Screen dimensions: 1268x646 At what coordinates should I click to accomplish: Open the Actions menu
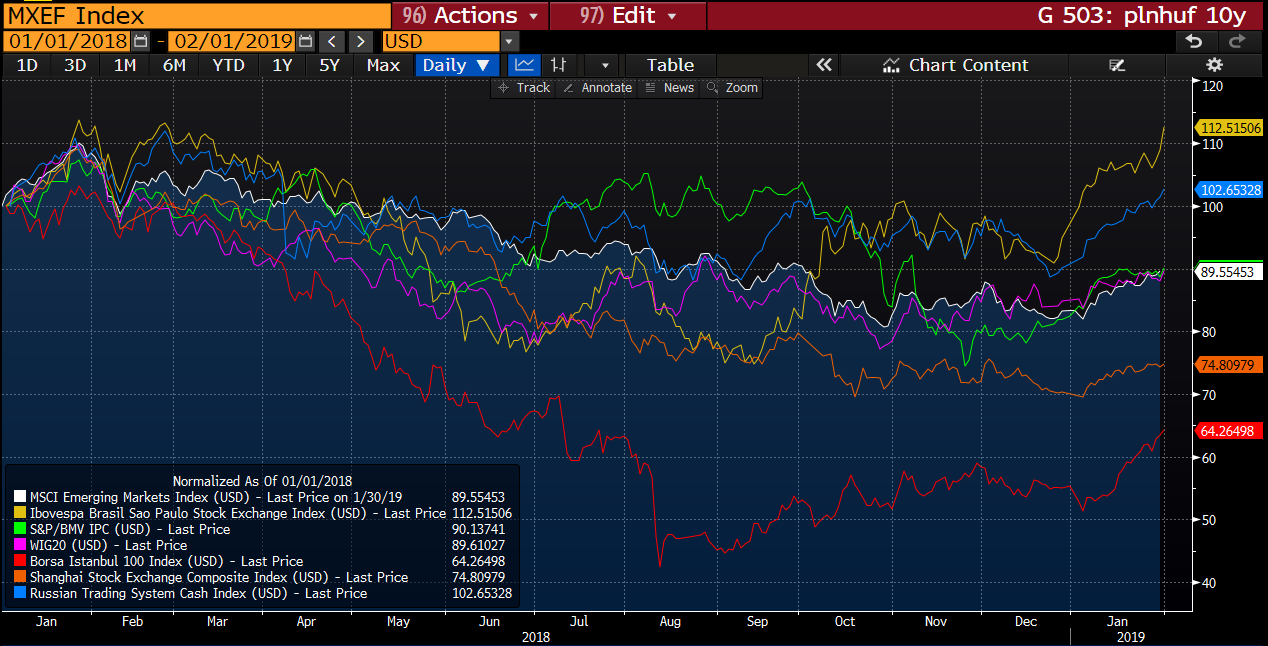coord(470,16)
